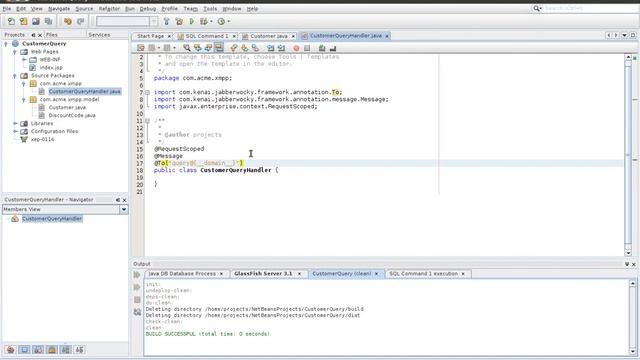This screenshot has width=640, height=360.
Task: Click the Previous Bookmark editor icon
Action: tap(234, 48)
